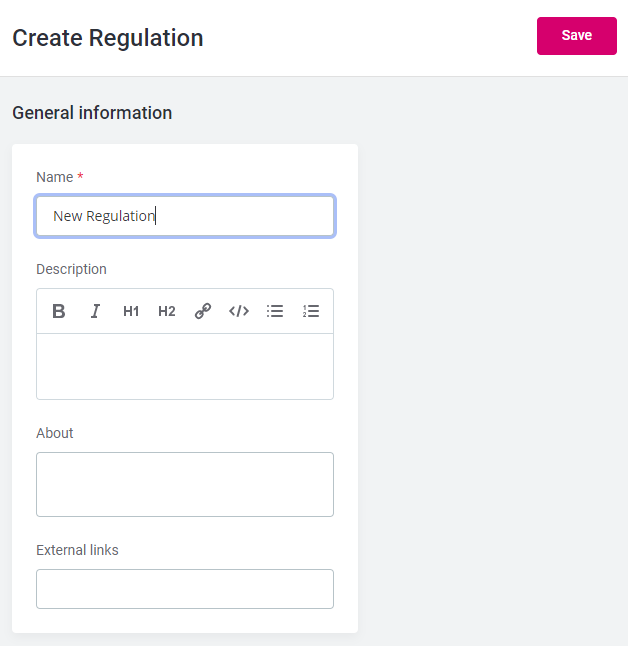The image size is (628, 646).
Task: Insert H2 heading in Description
Action: tap(167, 311)
